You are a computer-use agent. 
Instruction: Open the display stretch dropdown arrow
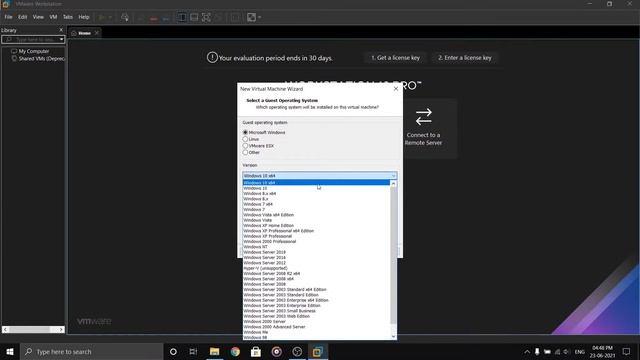pos(260,17)
